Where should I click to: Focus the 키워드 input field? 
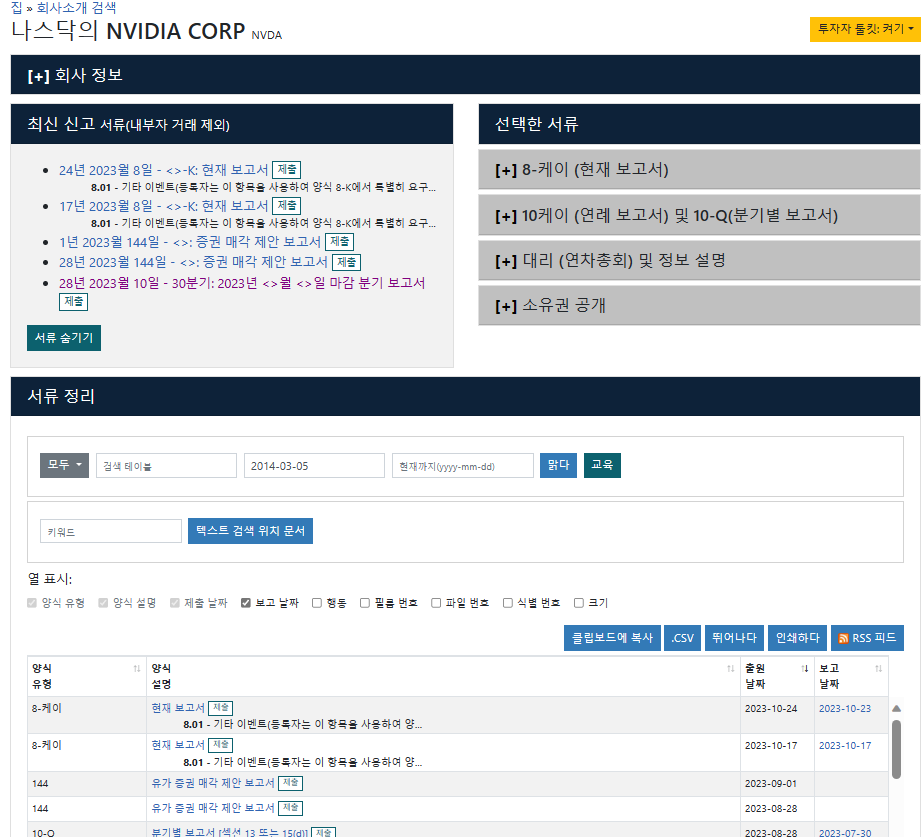[111, 532]
